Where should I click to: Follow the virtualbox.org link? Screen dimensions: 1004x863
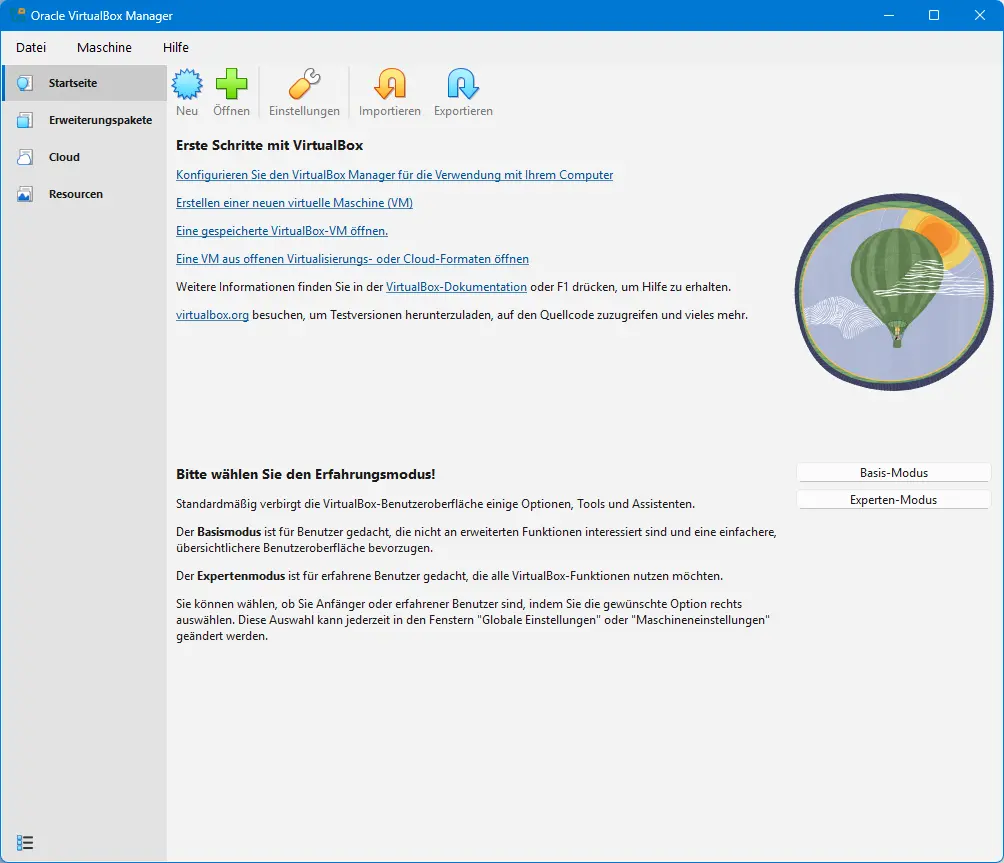tap(212, 314)
